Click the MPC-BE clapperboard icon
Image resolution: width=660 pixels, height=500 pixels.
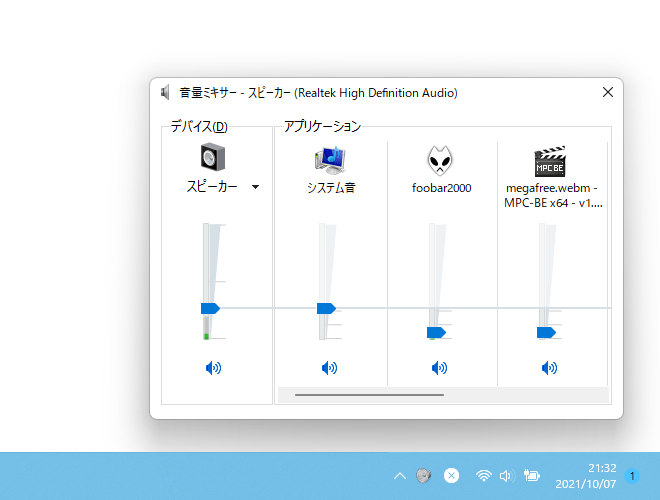point(550,161)
